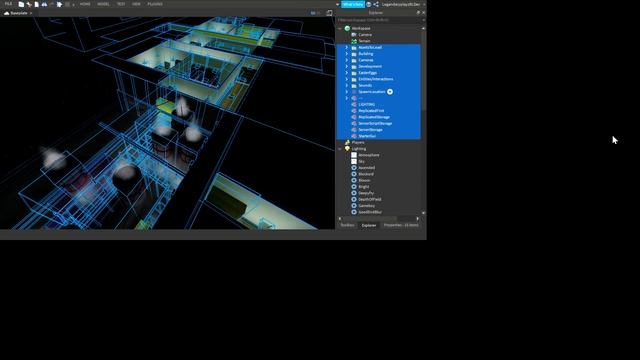Click the New file icon in the quick toolbar
The height and width of the screenshot is (360, 640).
point(21,4)
